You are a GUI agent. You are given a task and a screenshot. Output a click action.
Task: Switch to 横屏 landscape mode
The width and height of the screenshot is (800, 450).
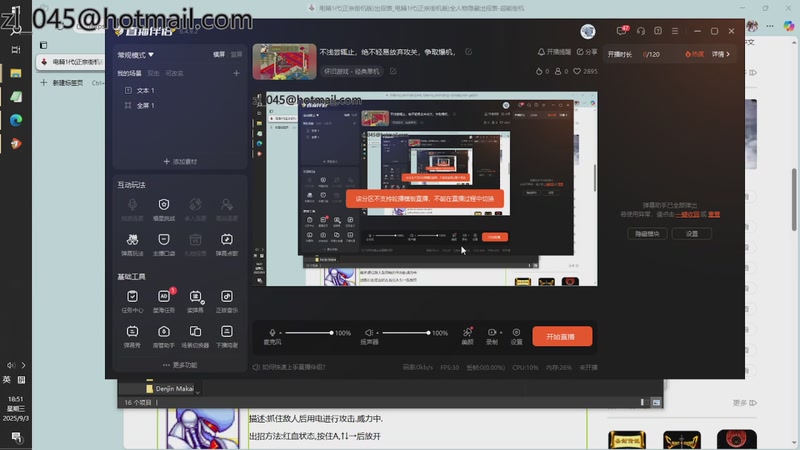[219, 55]
